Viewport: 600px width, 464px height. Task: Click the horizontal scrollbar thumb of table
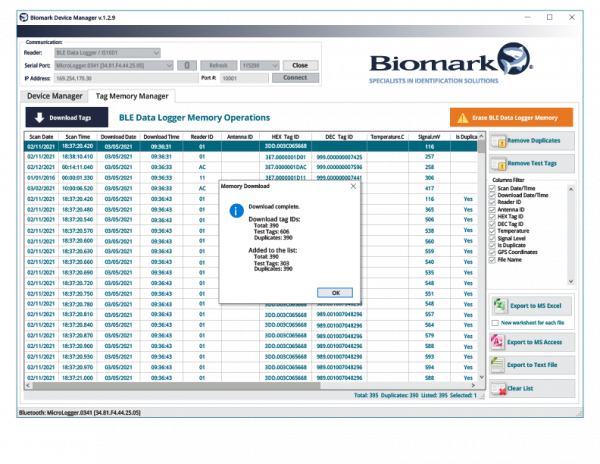coord(176,386)
